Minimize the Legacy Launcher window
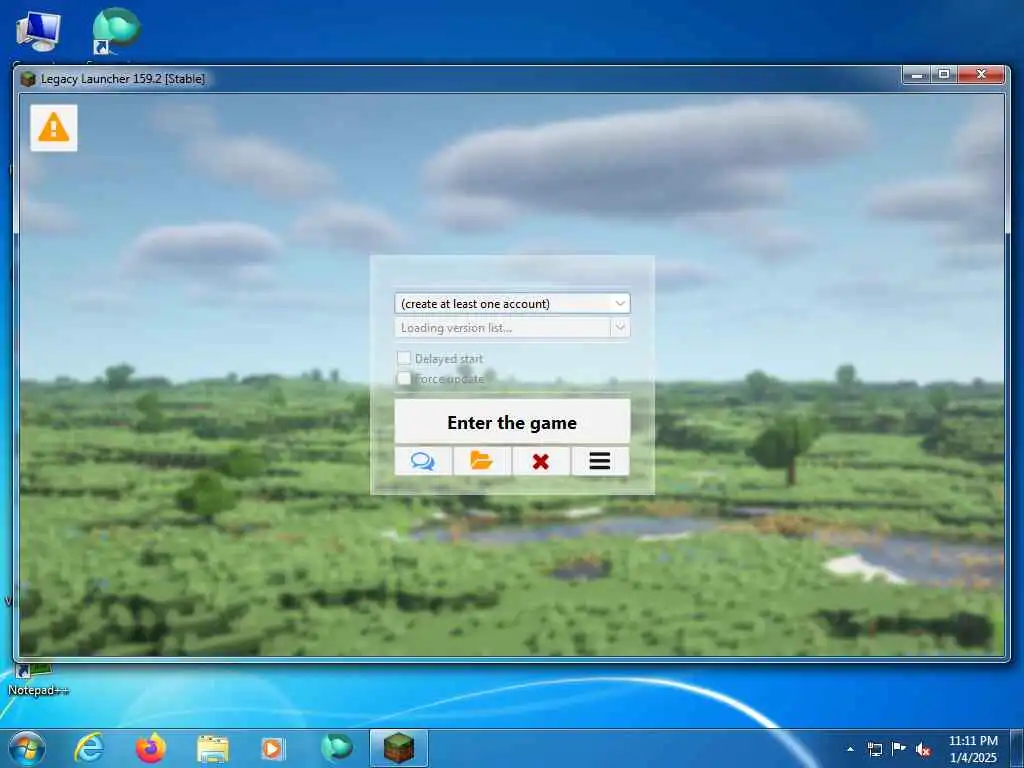Screen dimensions: 1024x768 [x=917, y=75]
